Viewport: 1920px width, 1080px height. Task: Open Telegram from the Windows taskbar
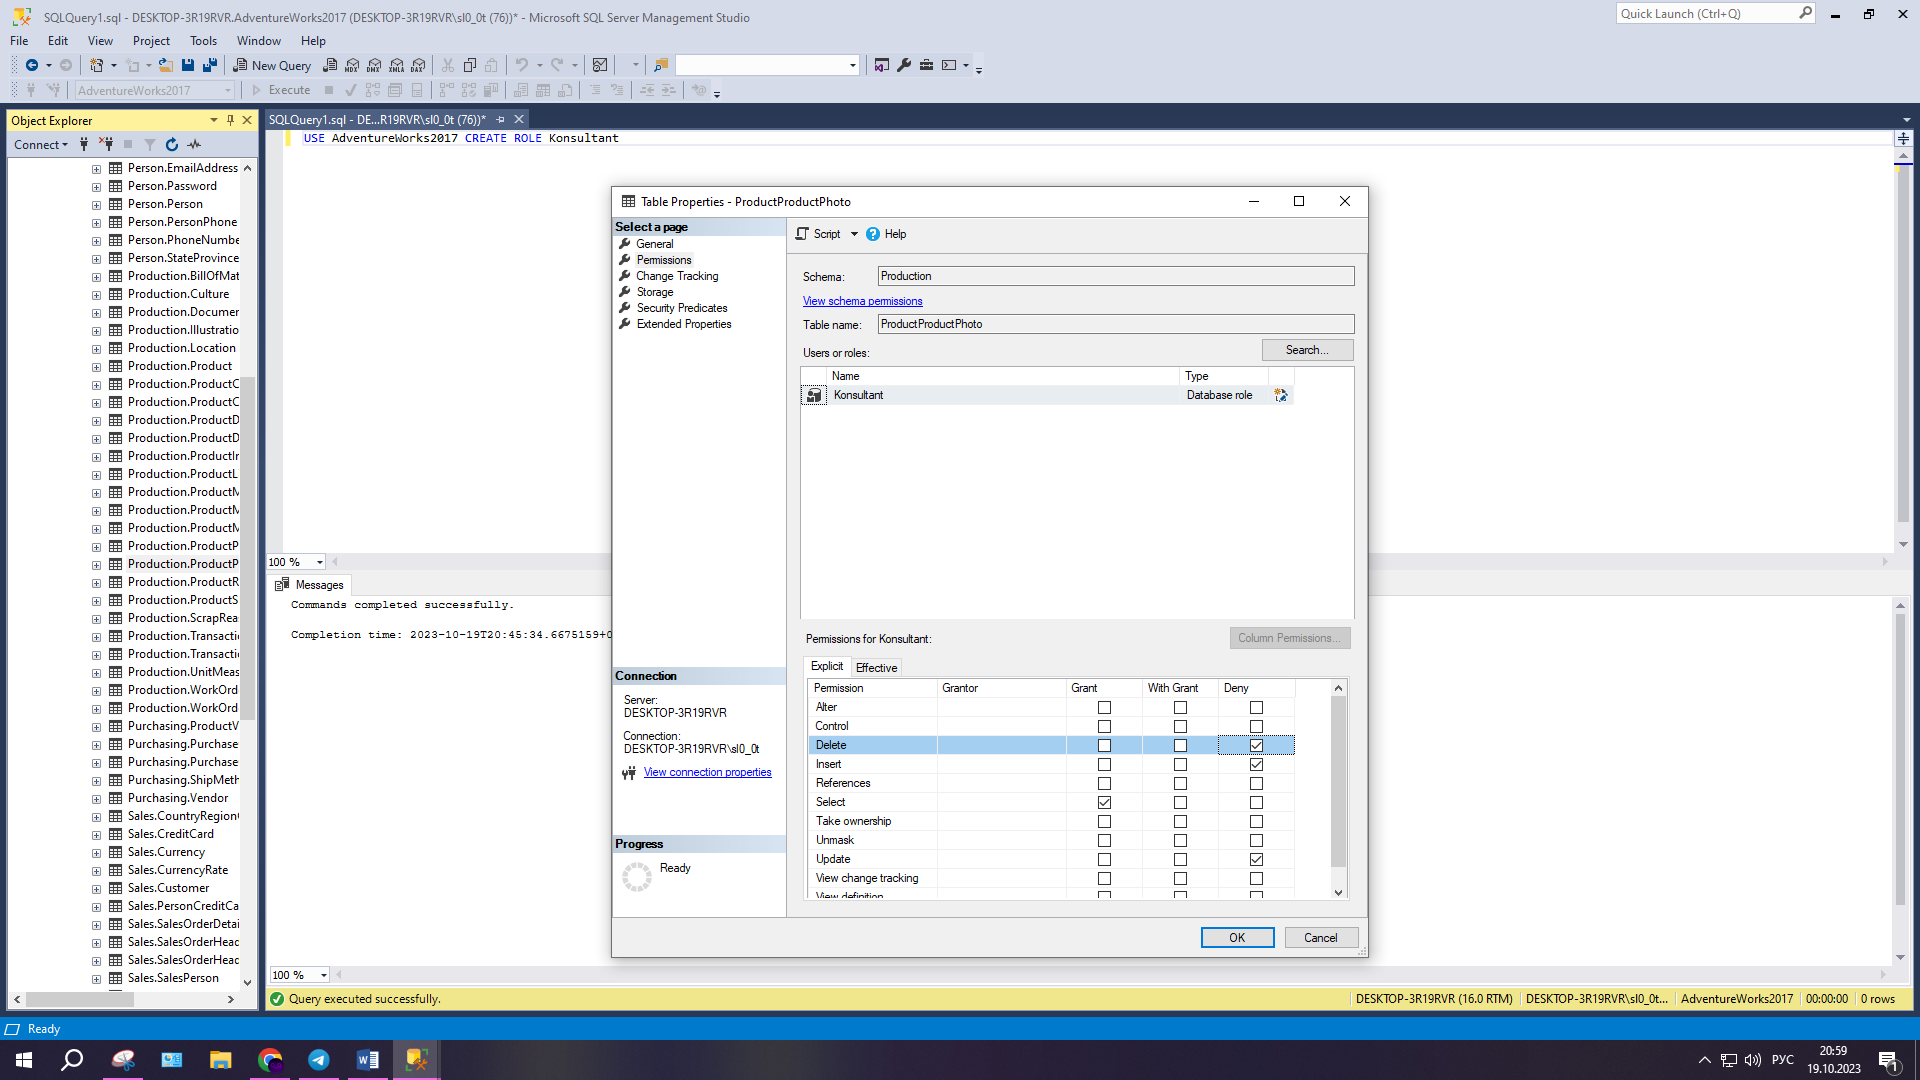[319, 1060]
